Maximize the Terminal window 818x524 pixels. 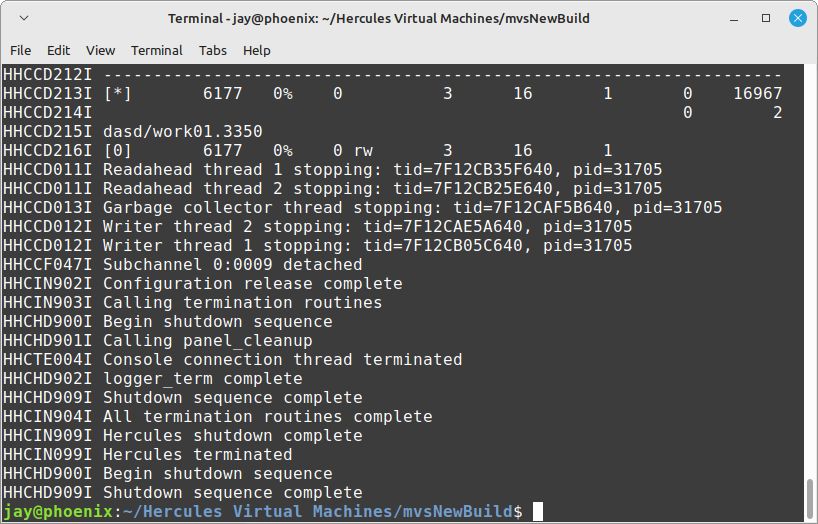(x=766, y=18)
